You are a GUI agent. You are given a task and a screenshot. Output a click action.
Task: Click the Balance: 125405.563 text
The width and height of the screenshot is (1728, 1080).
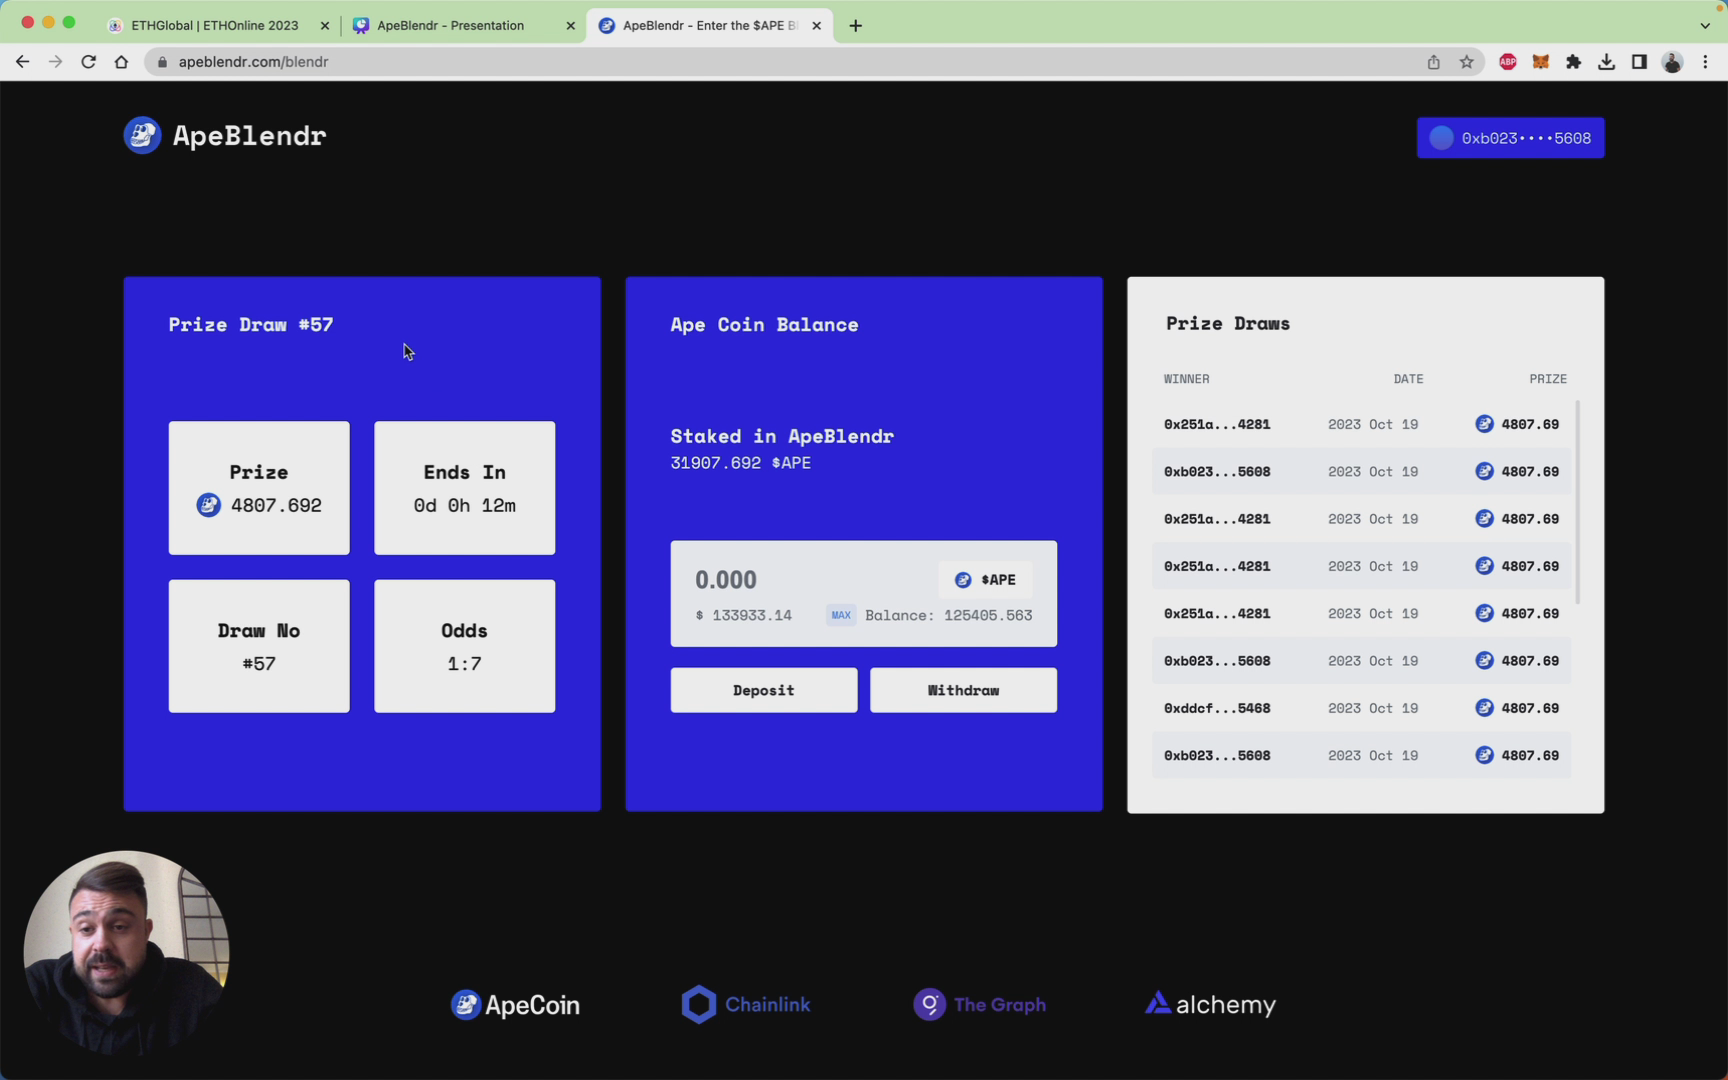[x=949, y=615]
